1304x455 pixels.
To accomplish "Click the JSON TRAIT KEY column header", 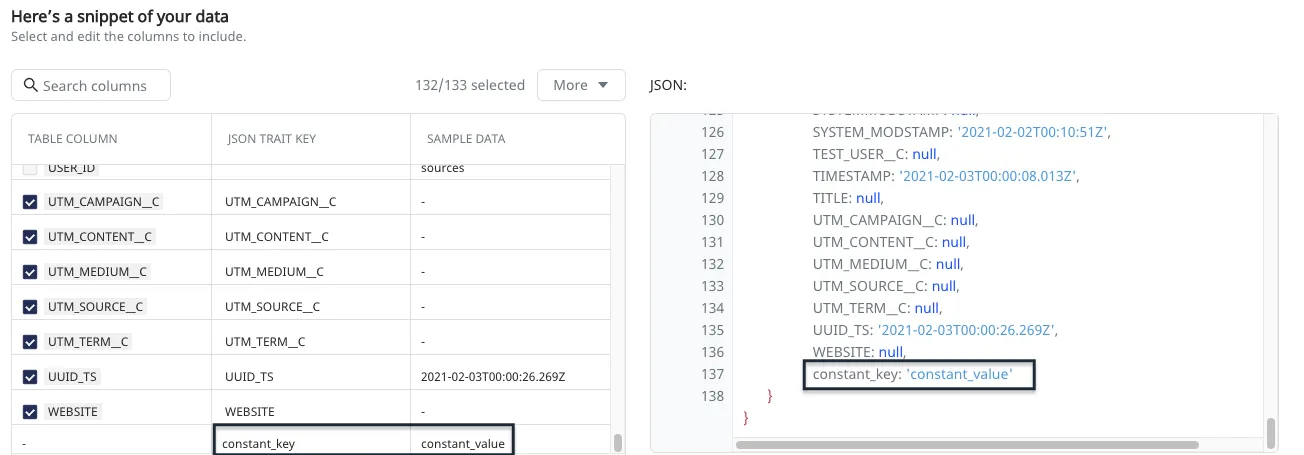I will click(x=271, y=139).
